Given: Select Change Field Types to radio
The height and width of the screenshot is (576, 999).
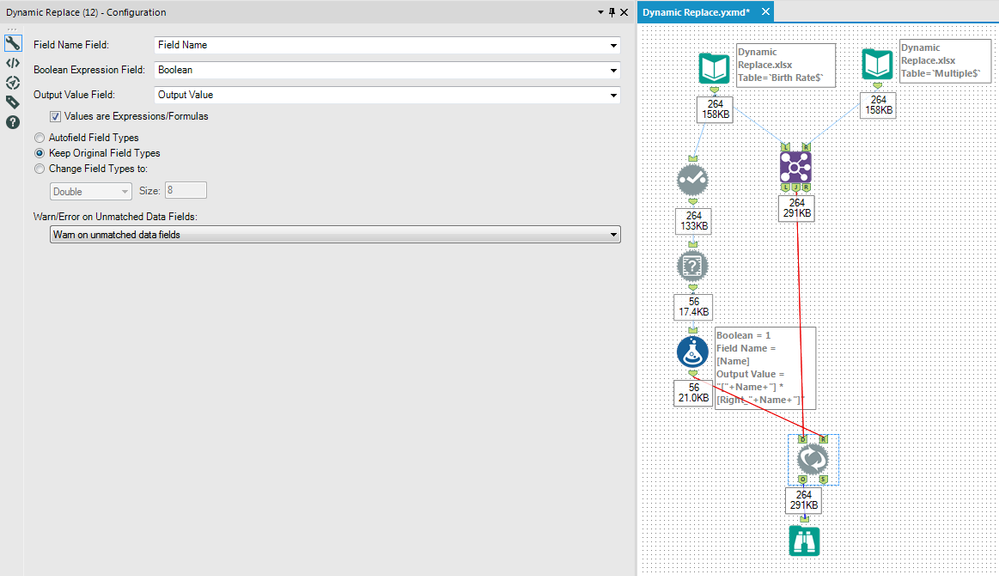Looking at the screenshot, I should [40, 169].
